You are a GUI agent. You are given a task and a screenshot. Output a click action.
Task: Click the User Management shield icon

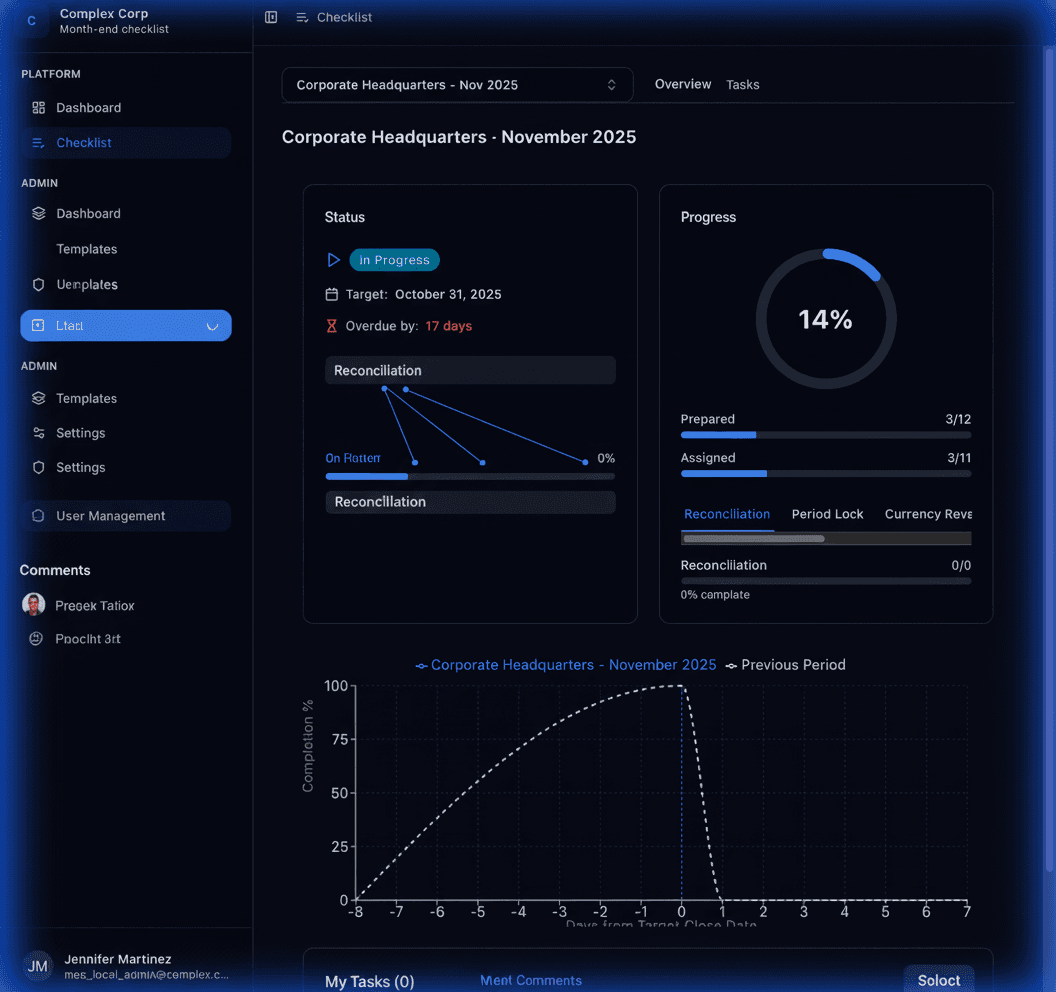pos(38,516)
